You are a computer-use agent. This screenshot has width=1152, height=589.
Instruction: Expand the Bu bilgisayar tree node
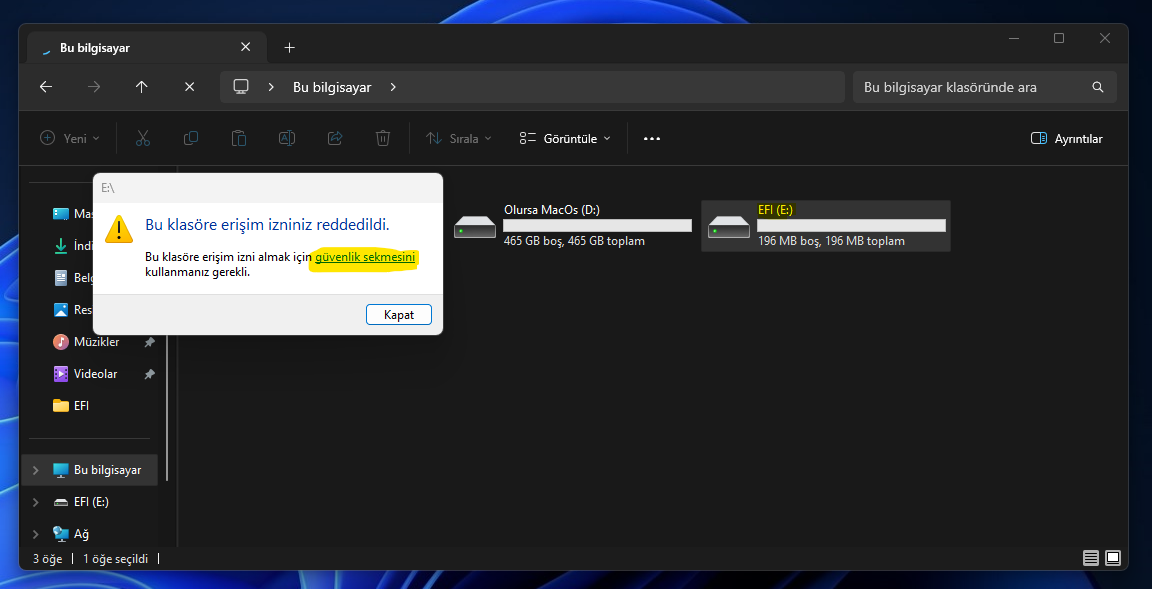coord(37,470)
